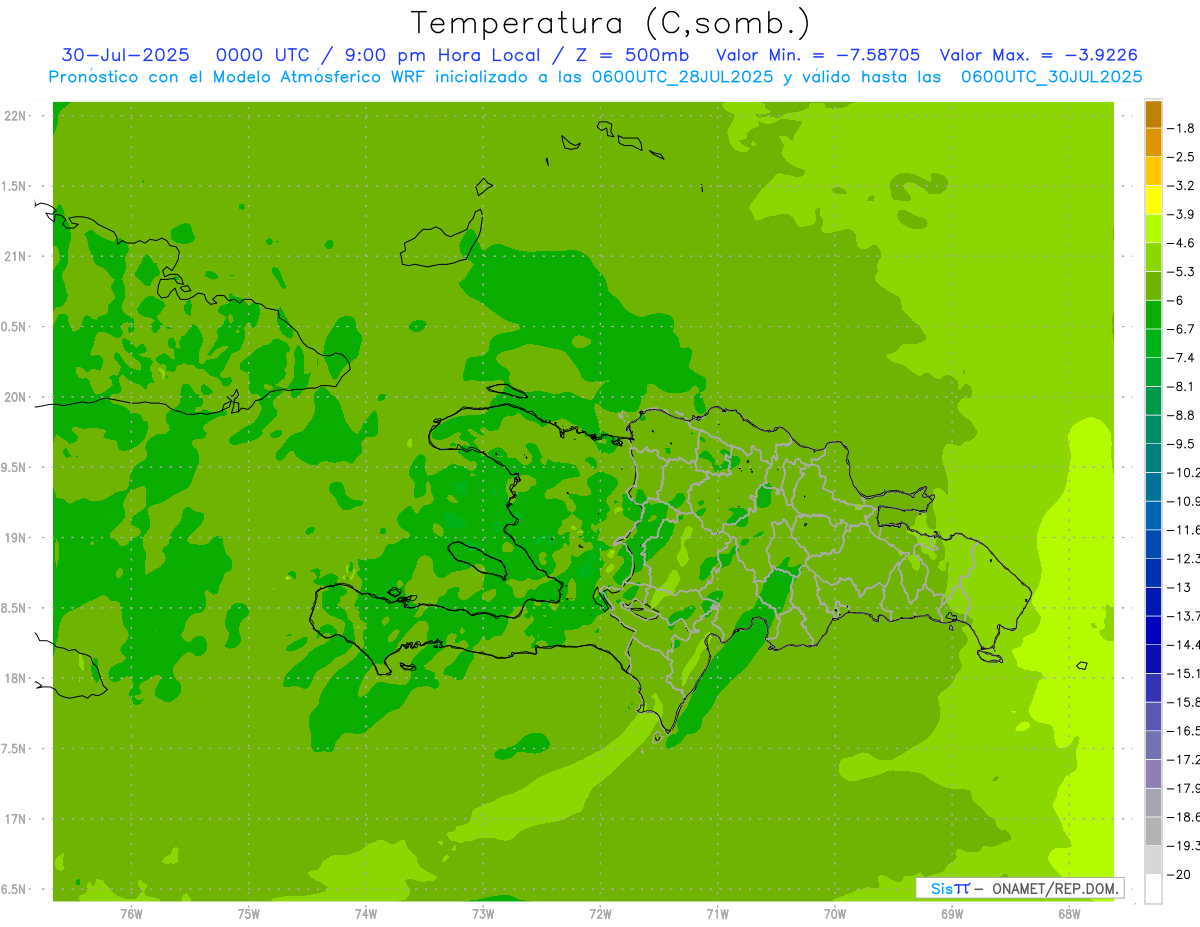Click the -20 legend label
Viewport: 1200px width, 927px height.
coord(1181,874)
